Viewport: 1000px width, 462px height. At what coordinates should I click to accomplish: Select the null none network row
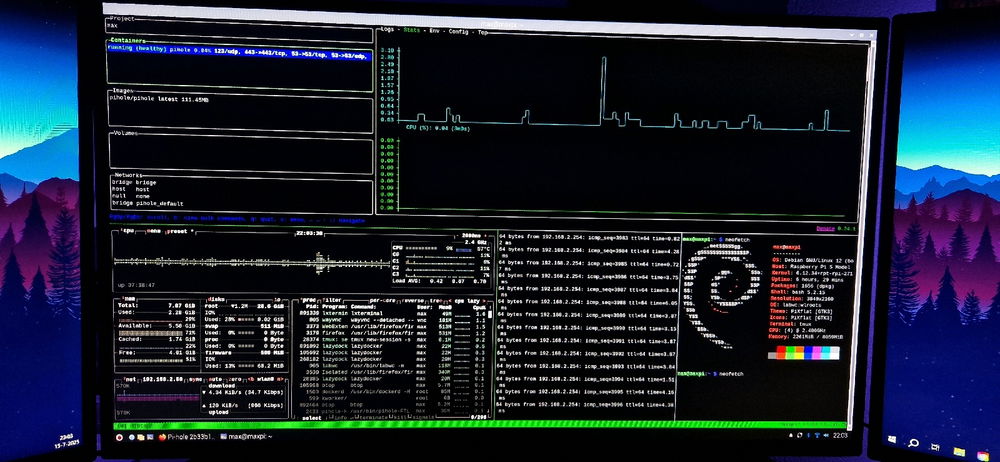coord(130,197)
